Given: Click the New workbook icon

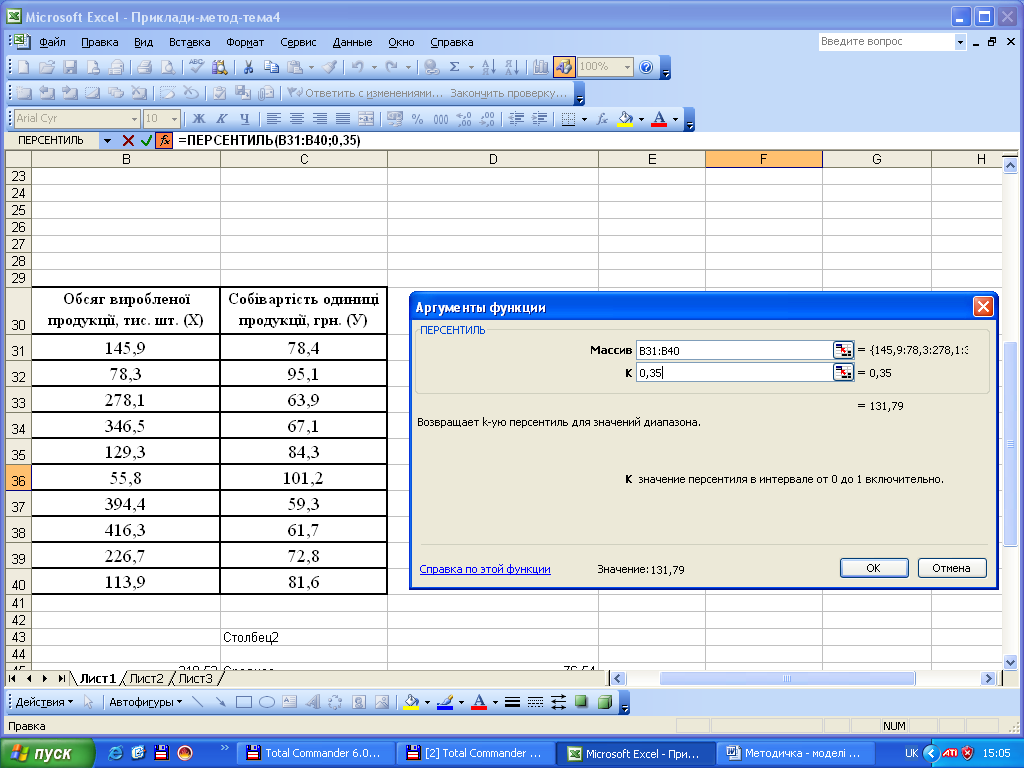Looking at the screenshot, I should tap(24, 67).
